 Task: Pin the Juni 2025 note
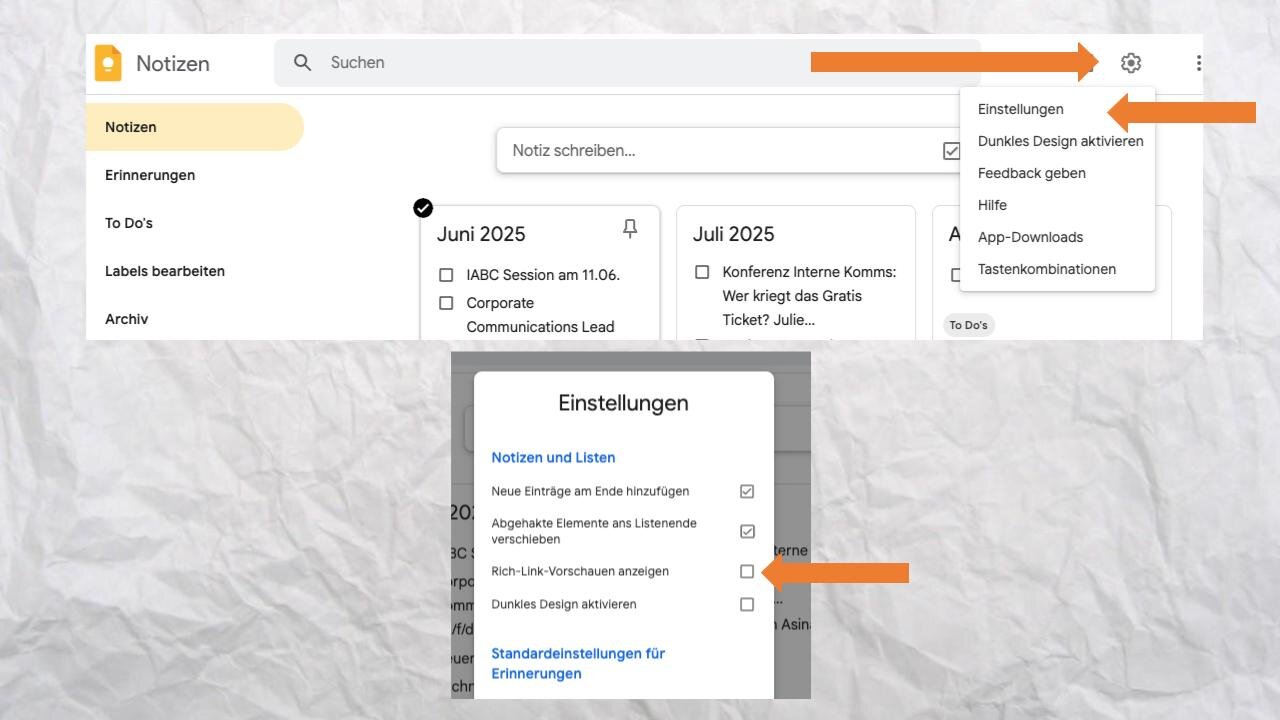click(x=630, y=230)
